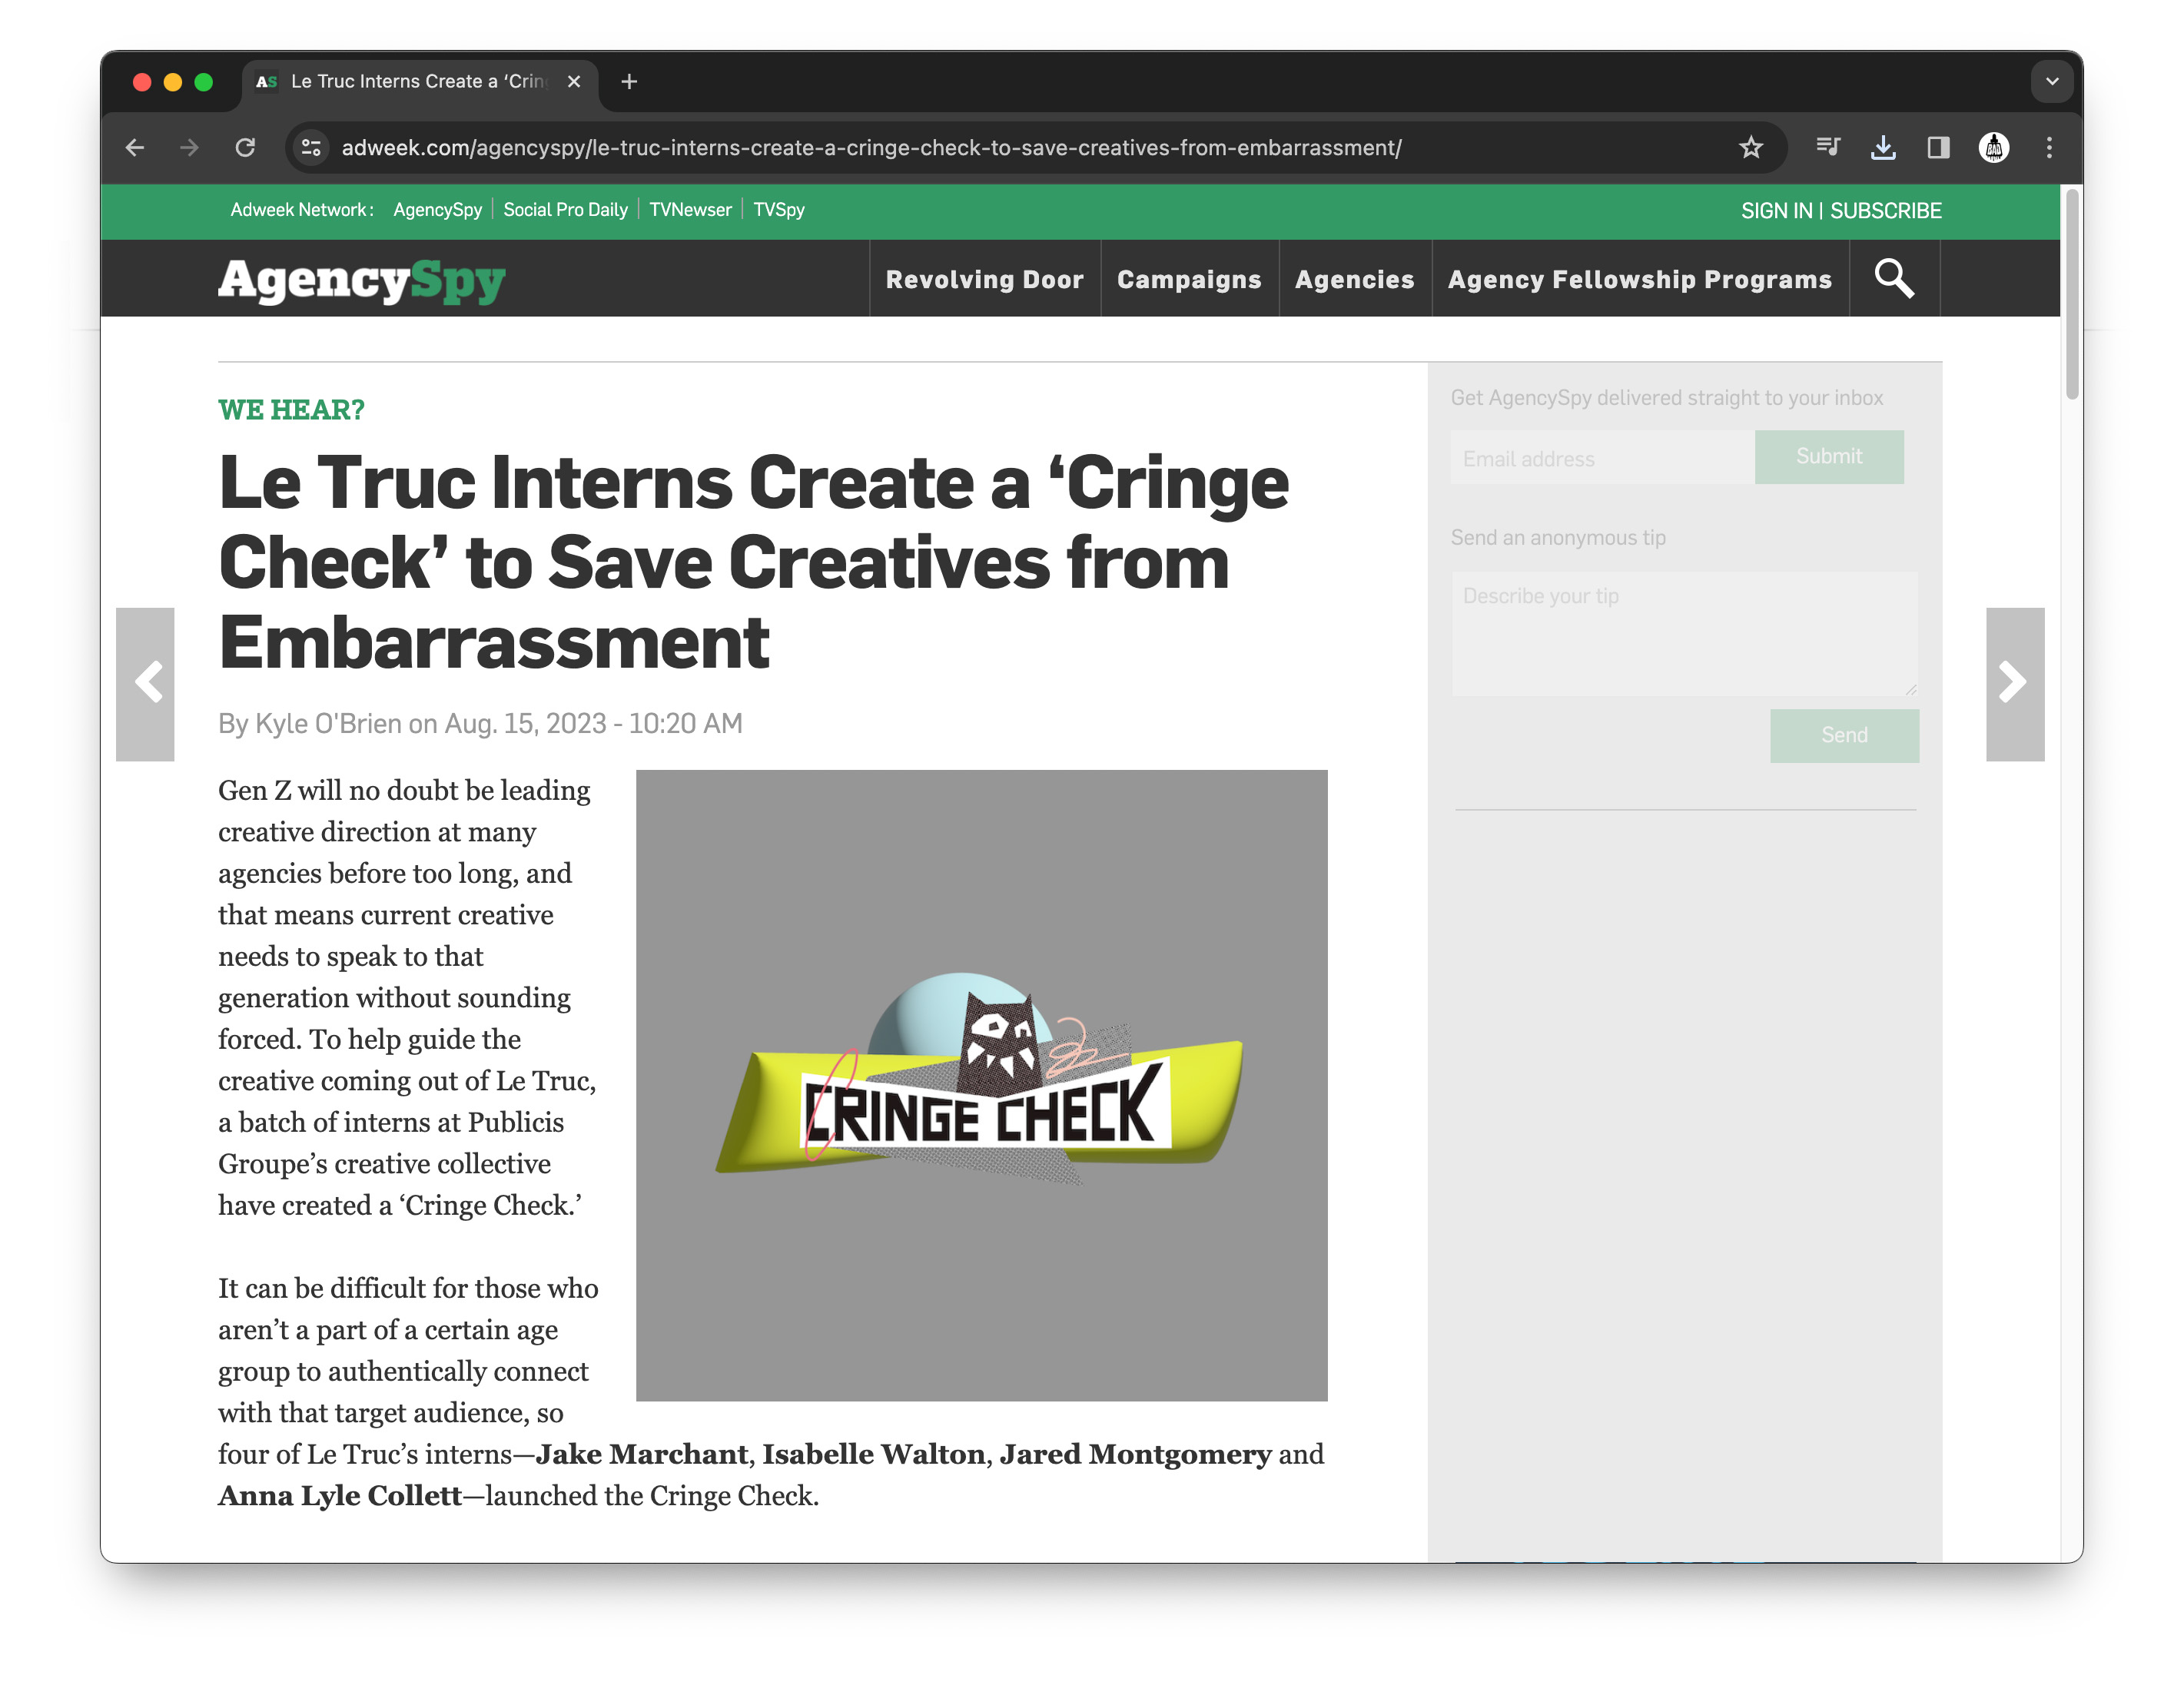Click the Cringe Check article image
This screenshot has height=1695, width=2184.
(x=981, y=1085)
